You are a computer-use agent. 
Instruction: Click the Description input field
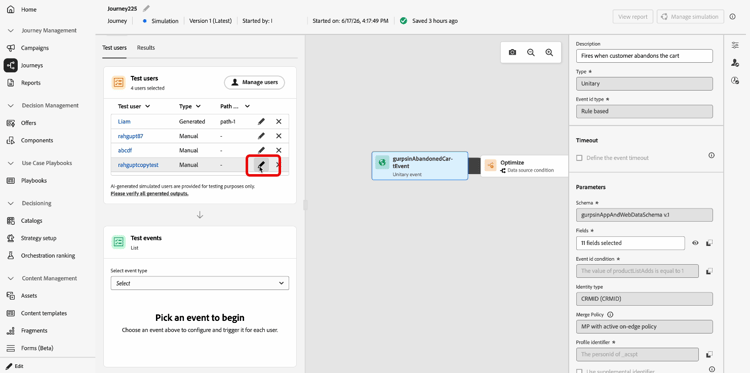click(644, 56)
